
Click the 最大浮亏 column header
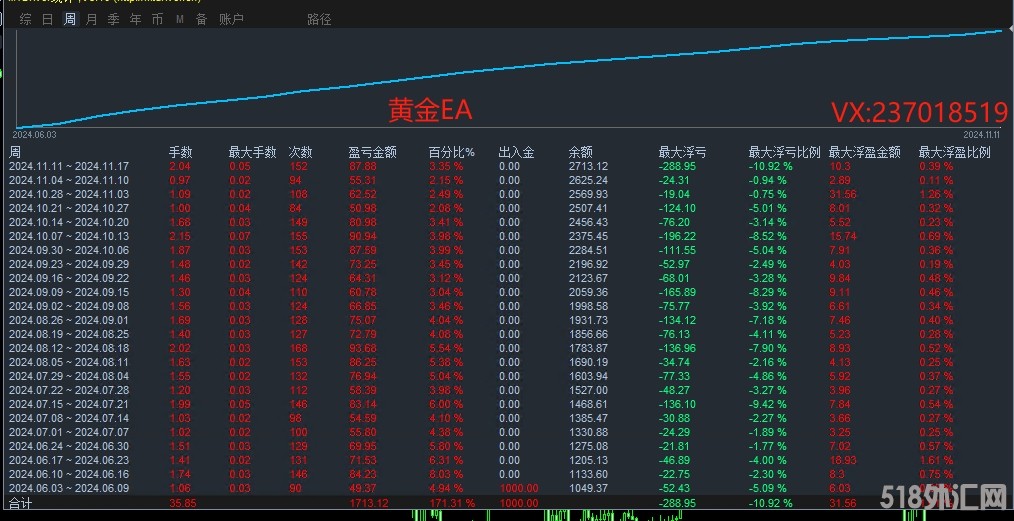[682, 153]
